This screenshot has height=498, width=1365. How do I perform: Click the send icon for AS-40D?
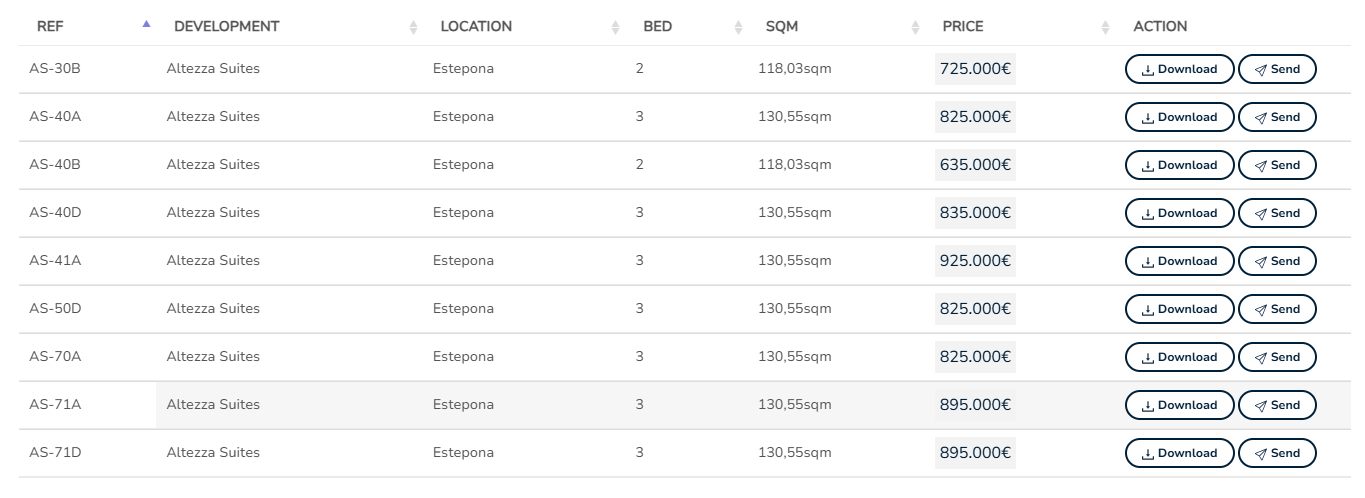click(x=1261, y=214)
